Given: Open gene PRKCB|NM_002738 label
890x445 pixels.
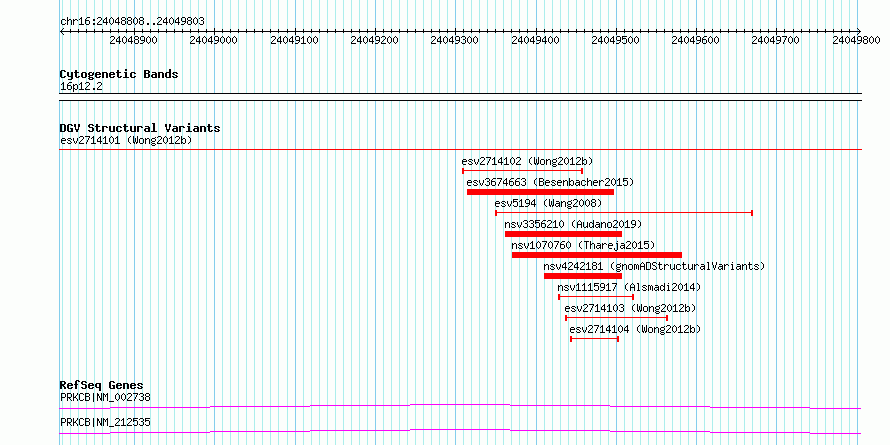Looking at the screenshot, I should tap(105, 397).
